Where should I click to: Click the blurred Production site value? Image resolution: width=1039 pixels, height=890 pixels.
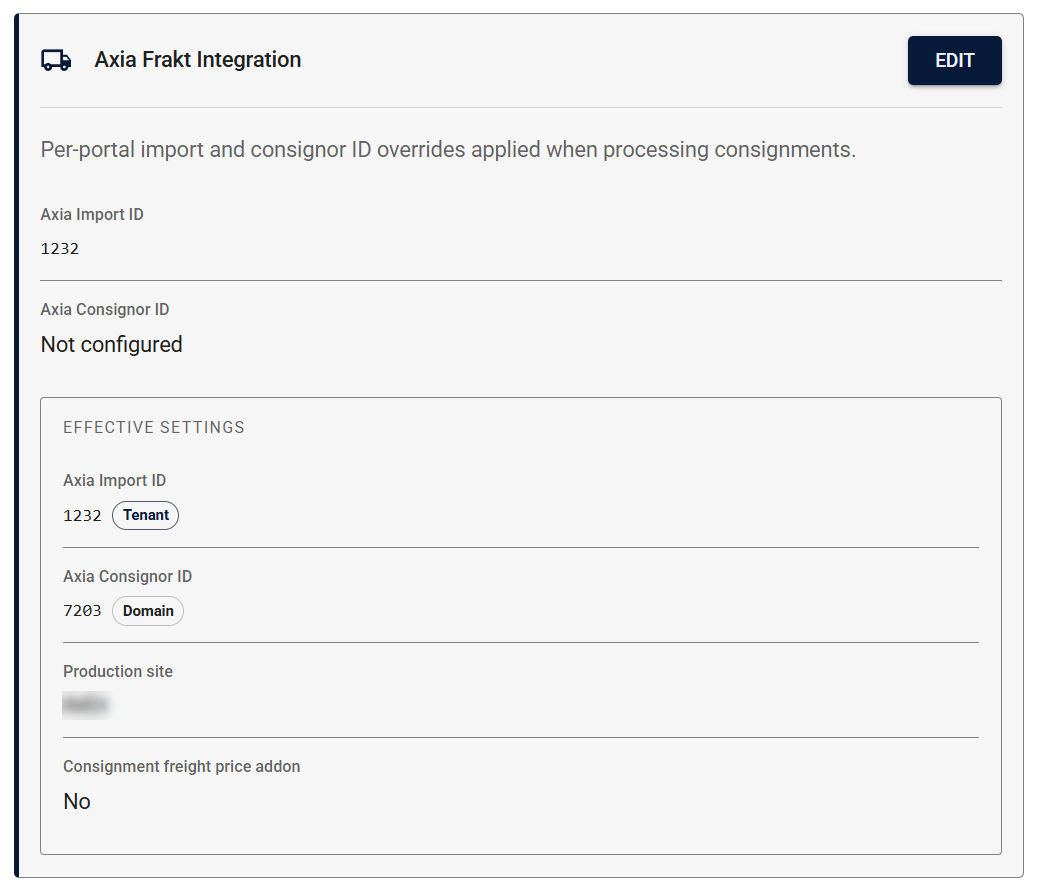click(85, 705)
